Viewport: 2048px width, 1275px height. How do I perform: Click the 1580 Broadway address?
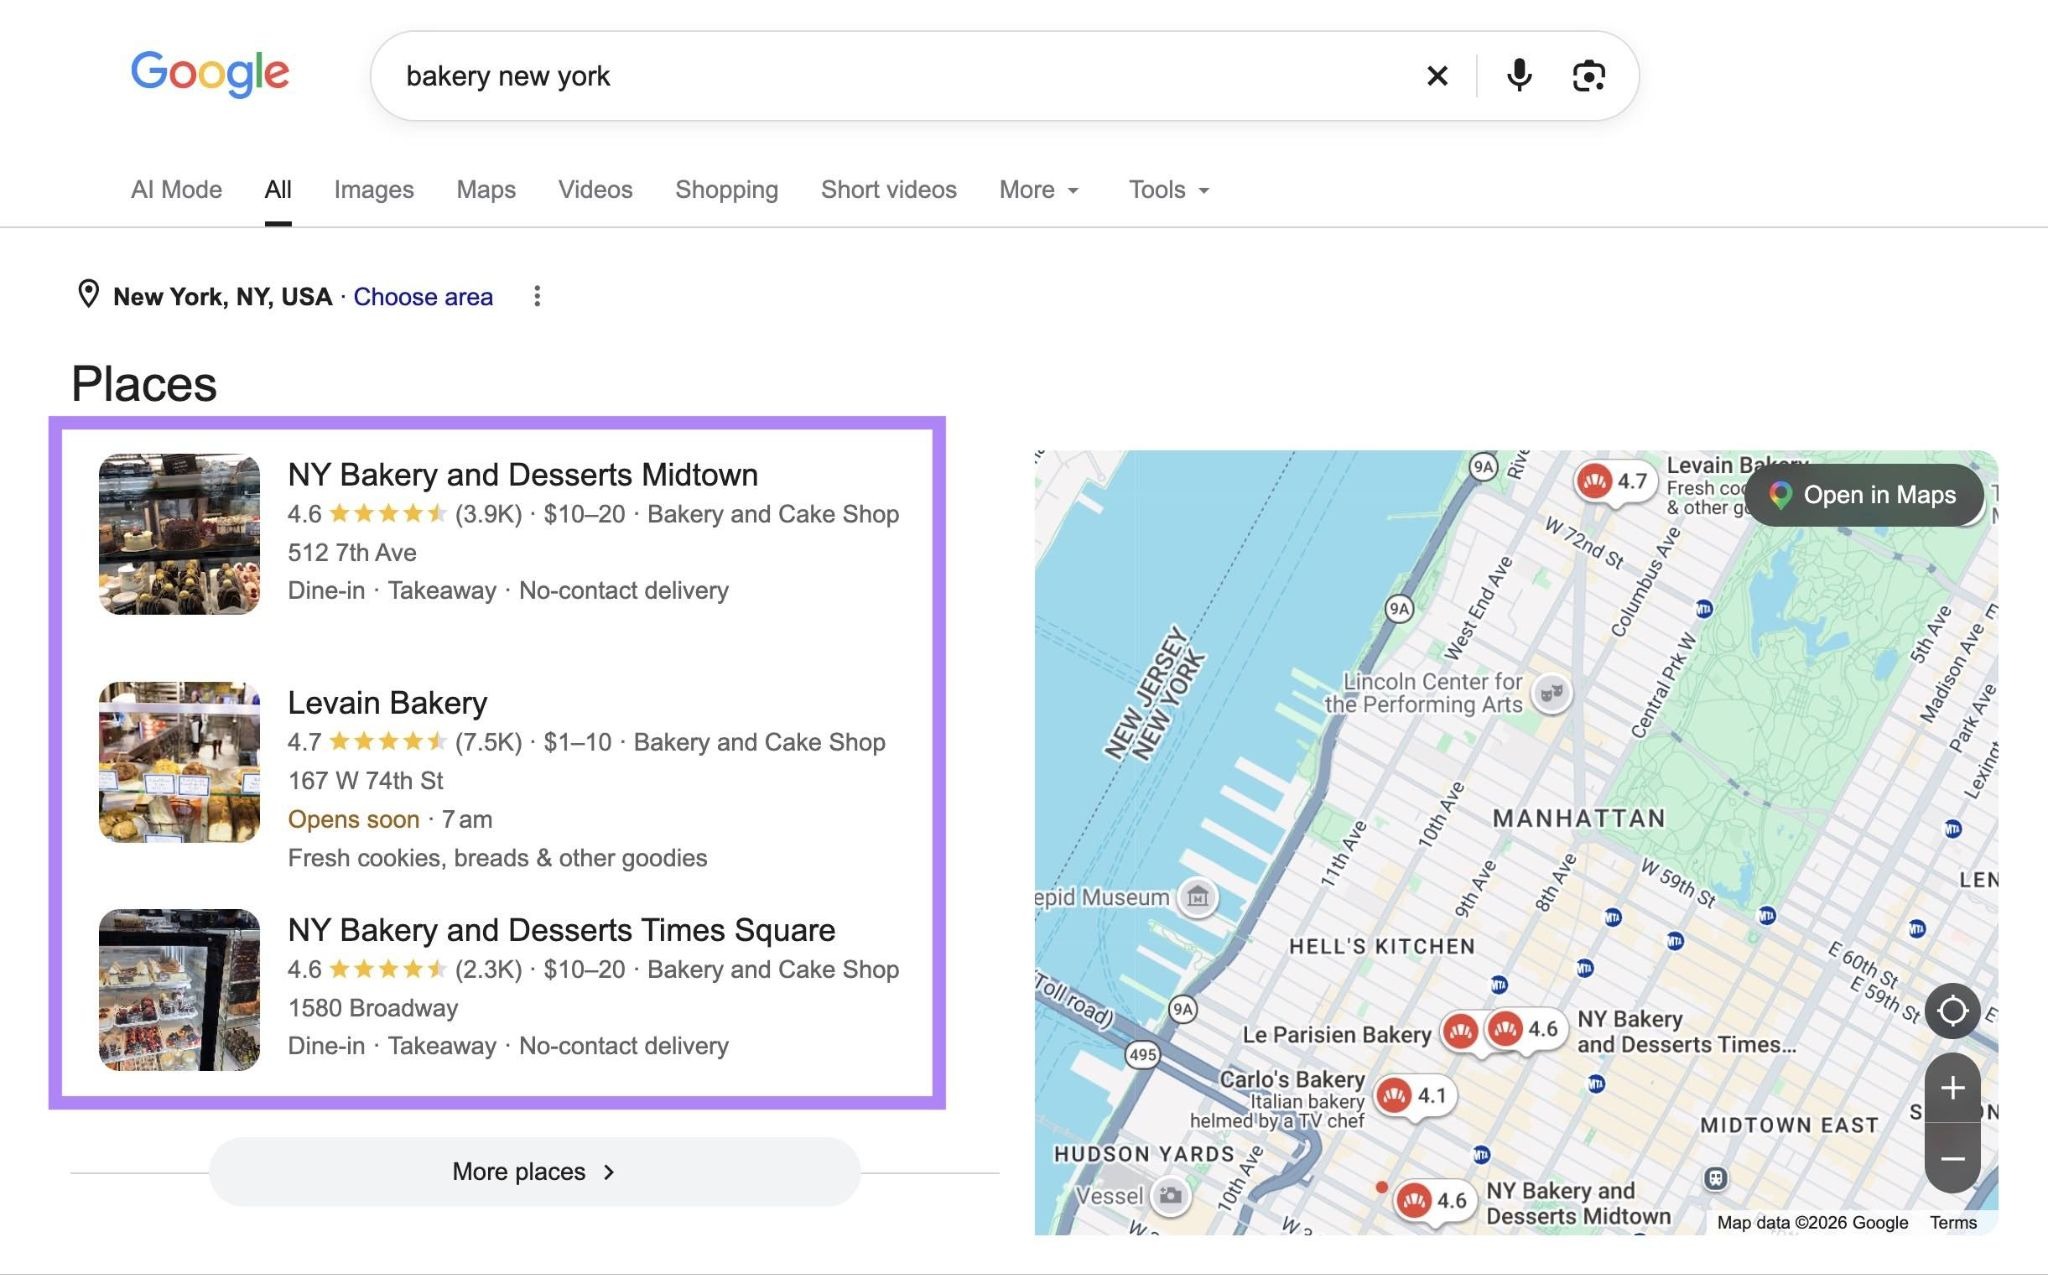coord(373,1008)
